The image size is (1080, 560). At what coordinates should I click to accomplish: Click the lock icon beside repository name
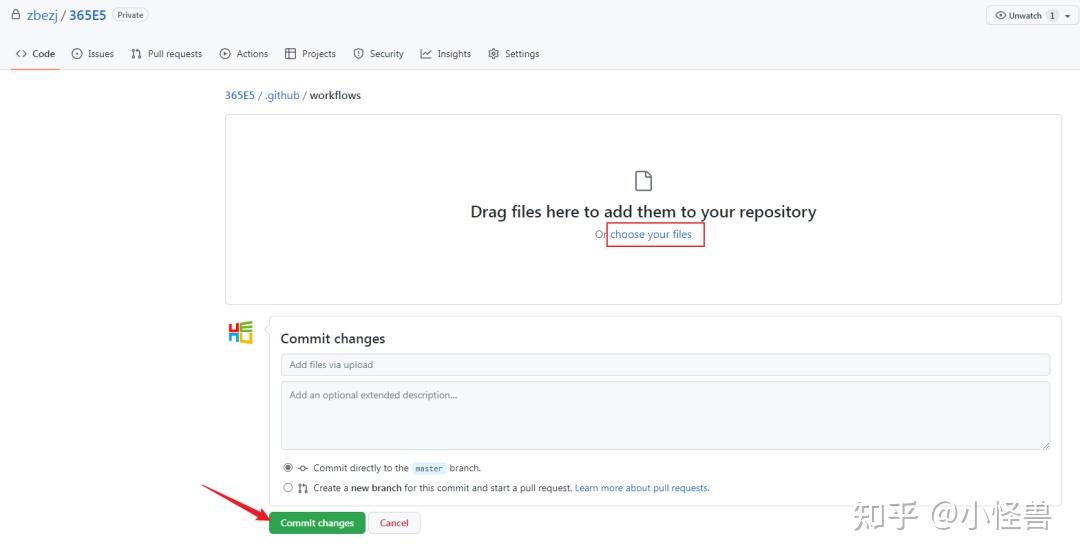[x=16, y=15]
